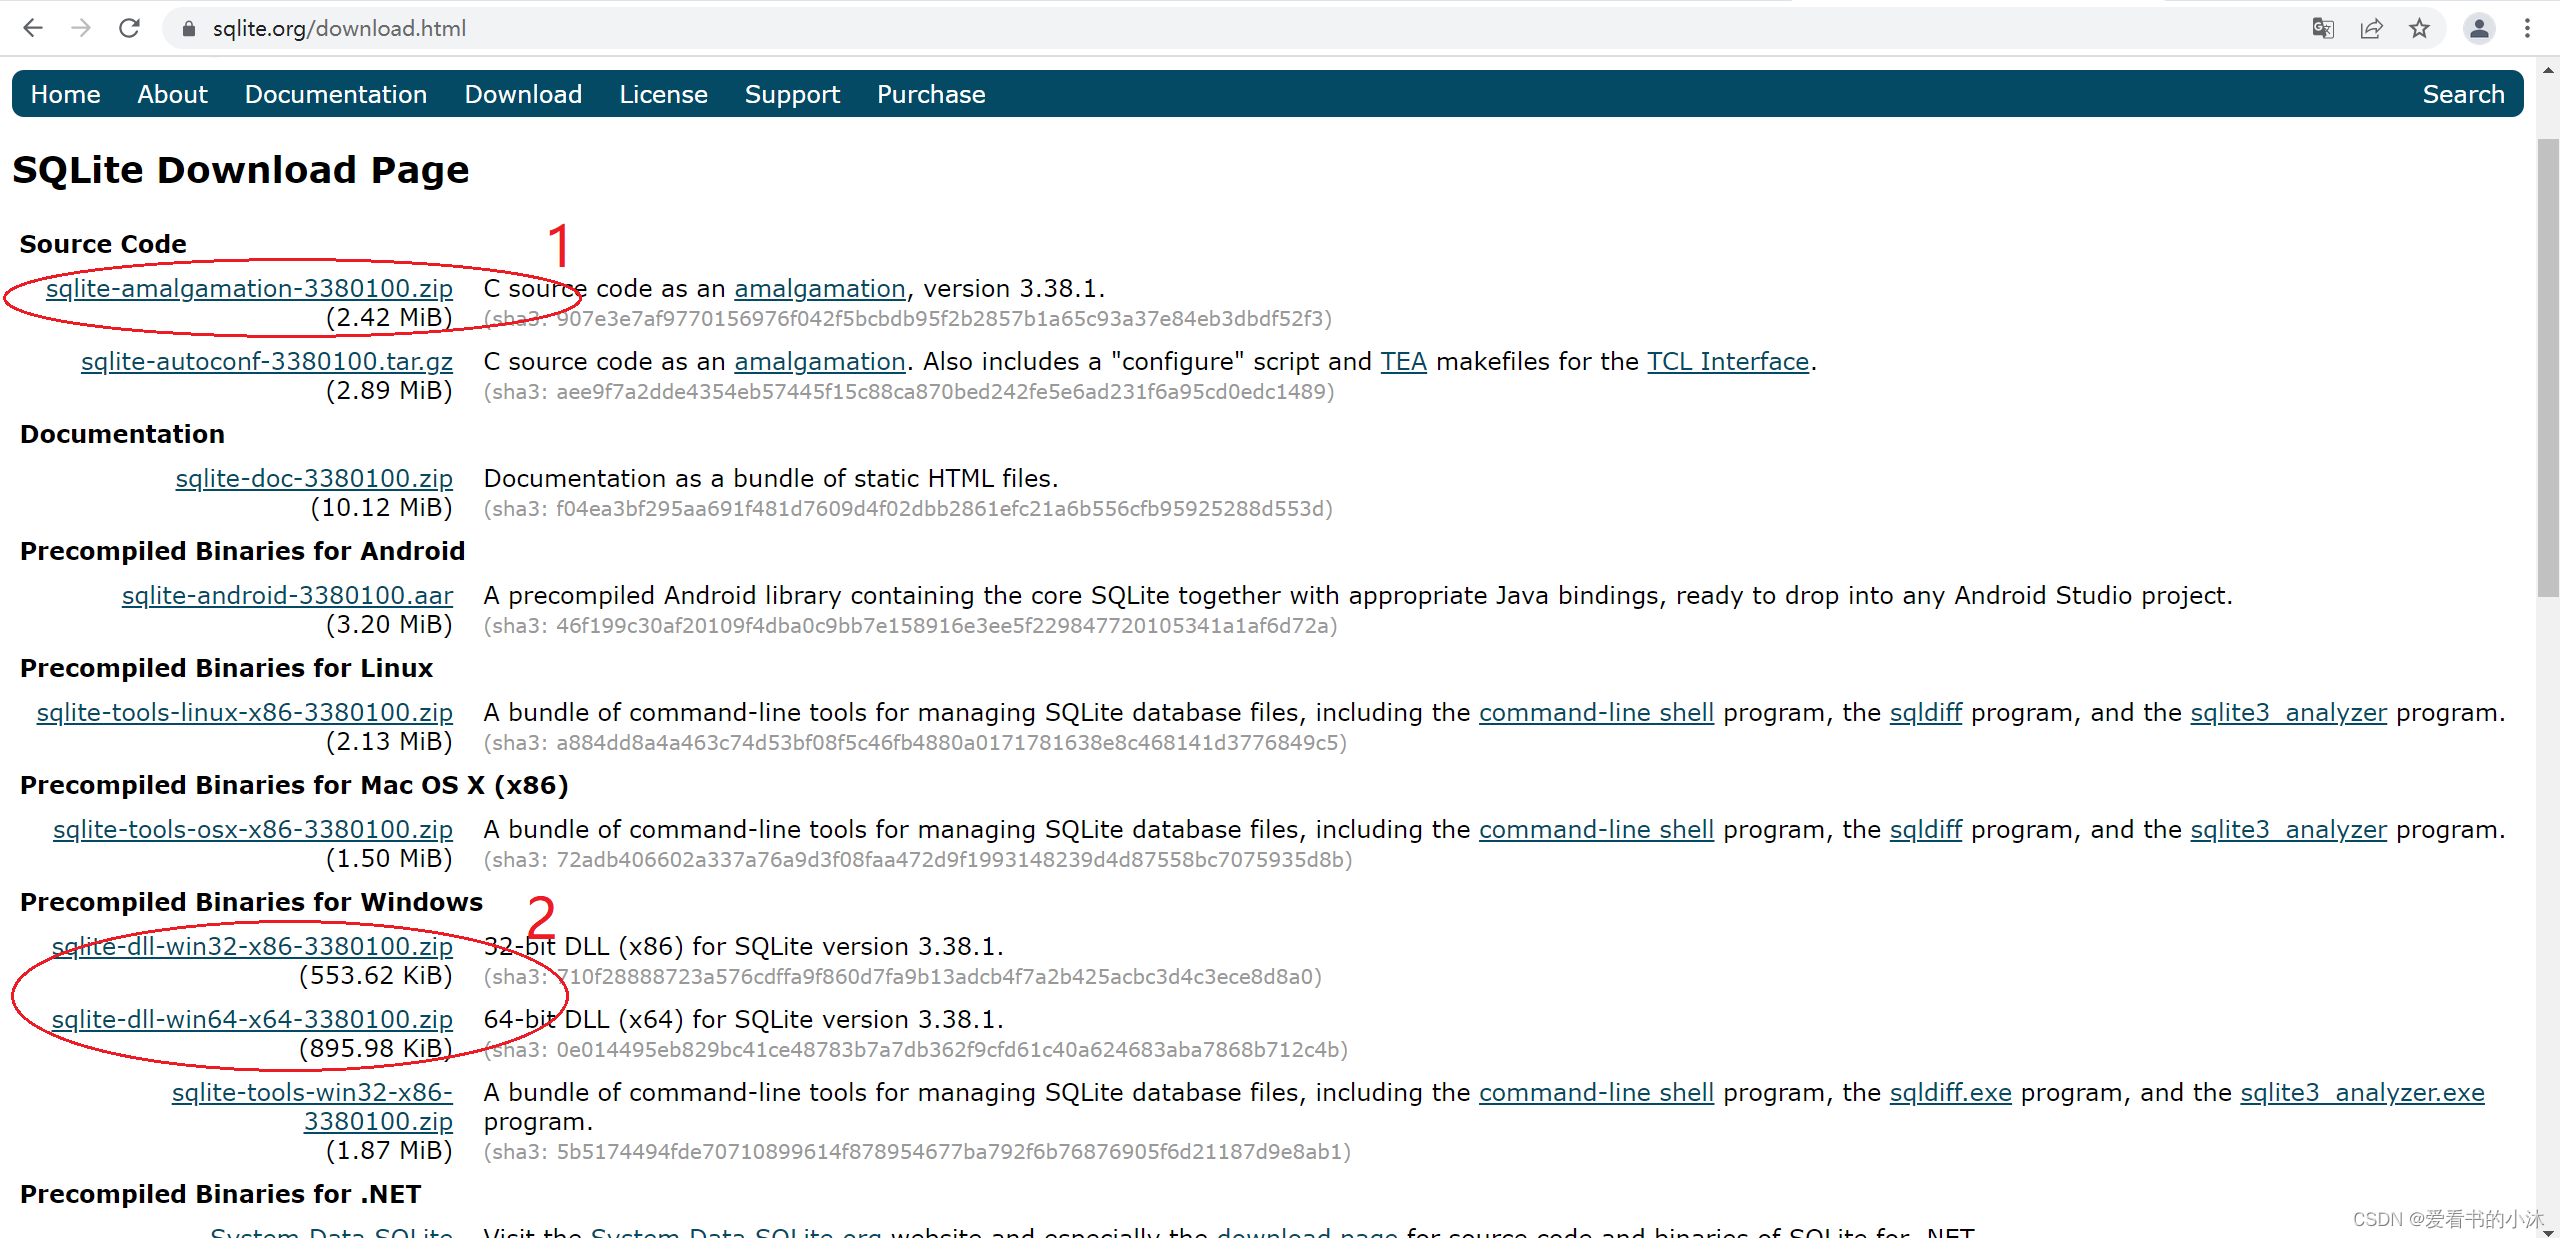Image resolution: width=2560 pixels, height=1238 pixels.
Task: Open sqldiff link in Linux row
Action: pyautogui.click(x=1926, y=712)
